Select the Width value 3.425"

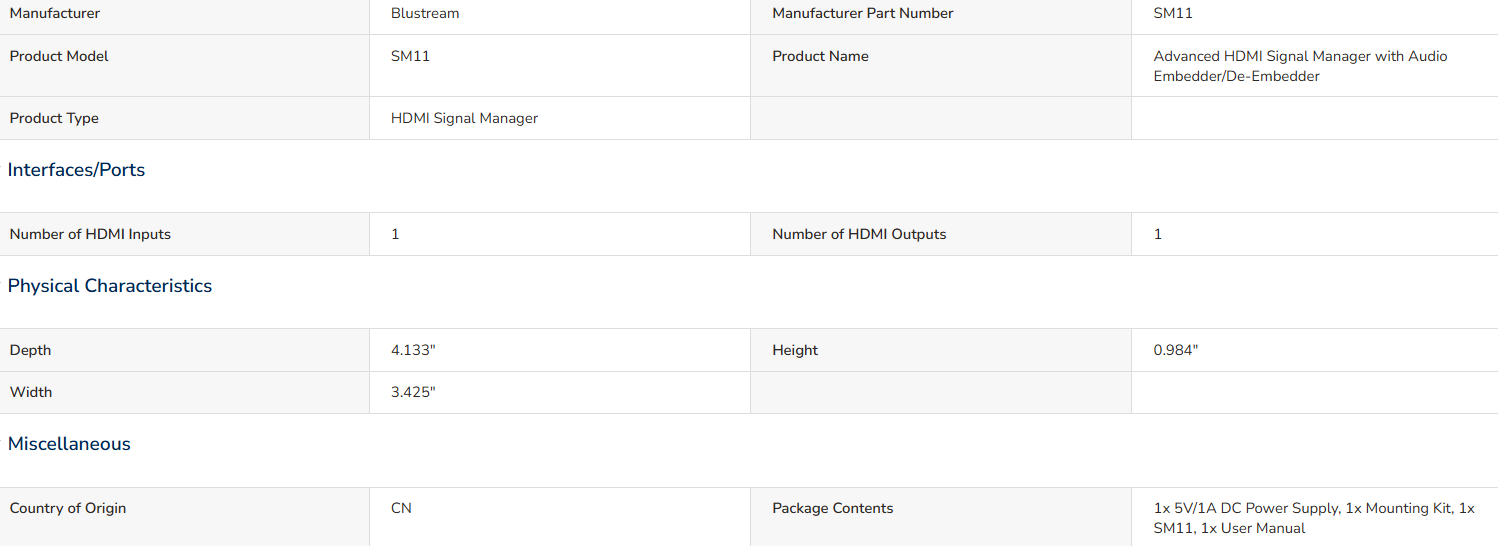[413, 392]
